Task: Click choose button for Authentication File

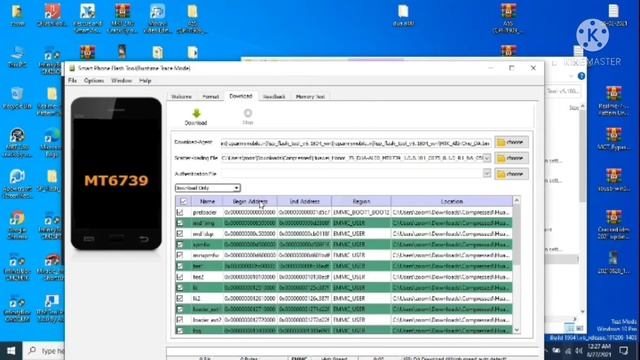Action: [x=511, y=174]
